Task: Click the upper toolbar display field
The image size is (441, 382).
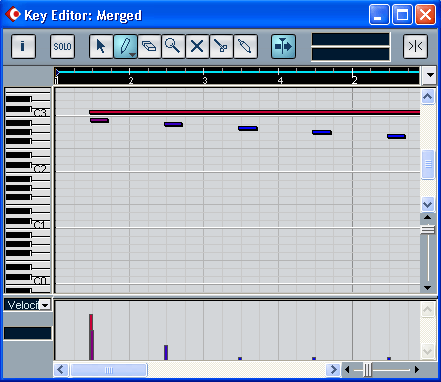Action: click(x=351, y=39)
